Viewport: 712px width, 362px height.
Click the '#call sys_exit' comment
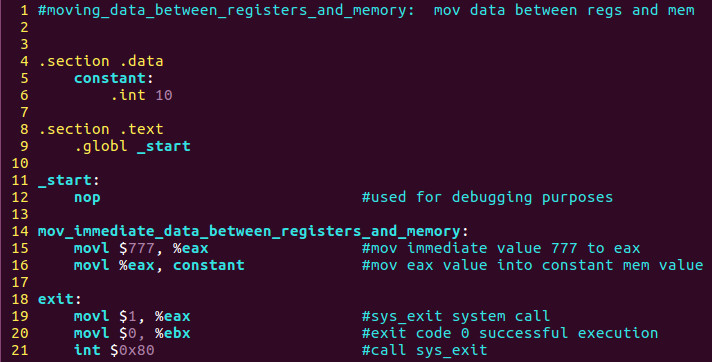pyautogui.click(x=425, y=350)
